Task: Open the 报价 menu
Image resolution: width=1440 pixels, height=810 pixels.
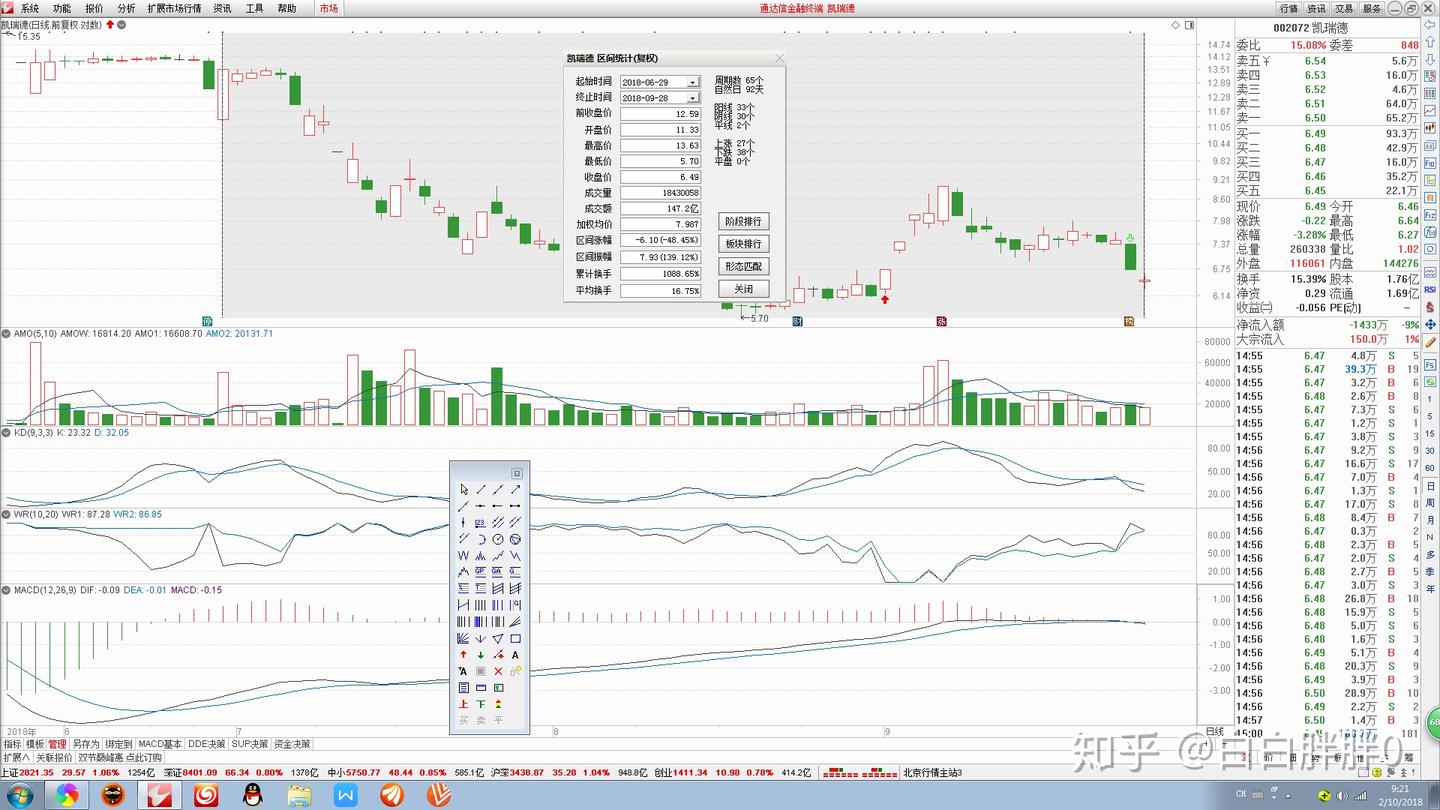Action: coord(94,8)
